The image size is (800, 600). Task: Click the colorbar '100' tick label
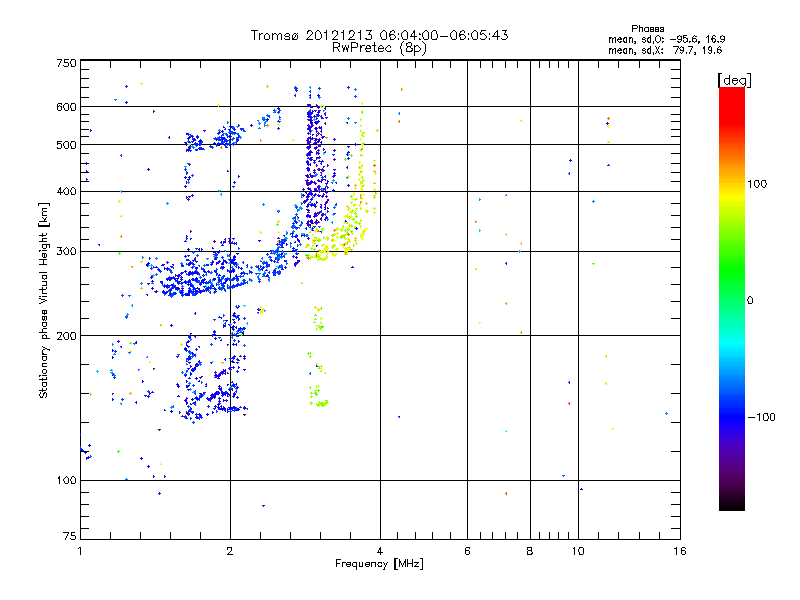point(757,184)
